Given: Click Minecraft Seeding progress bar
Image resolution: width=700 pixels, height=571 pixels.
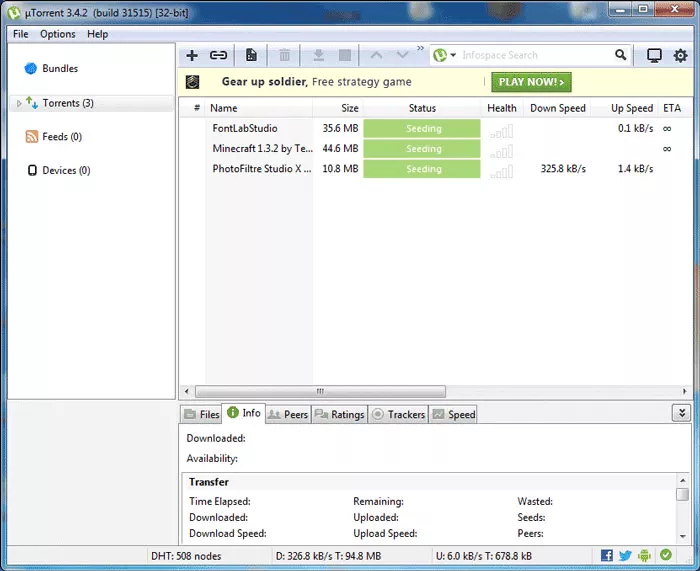Looking at the screenshot, I should click(x=422, y=149).
